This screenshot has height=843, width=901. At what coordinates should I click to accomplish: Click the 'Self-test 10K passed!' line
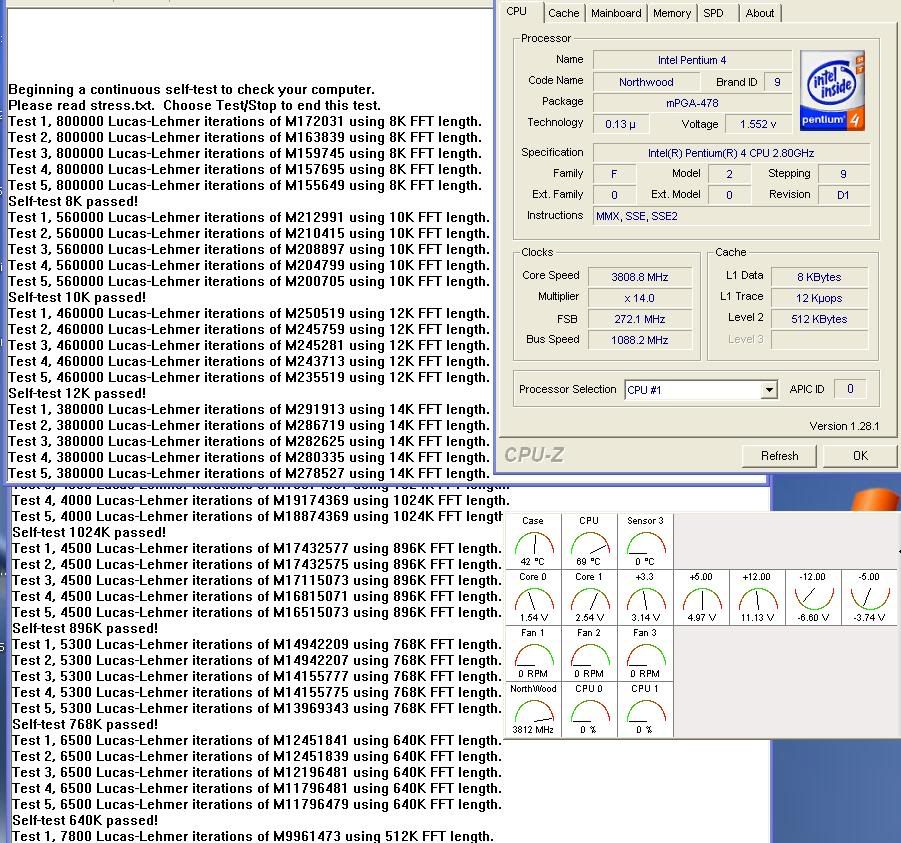click(x=77, y=298)
